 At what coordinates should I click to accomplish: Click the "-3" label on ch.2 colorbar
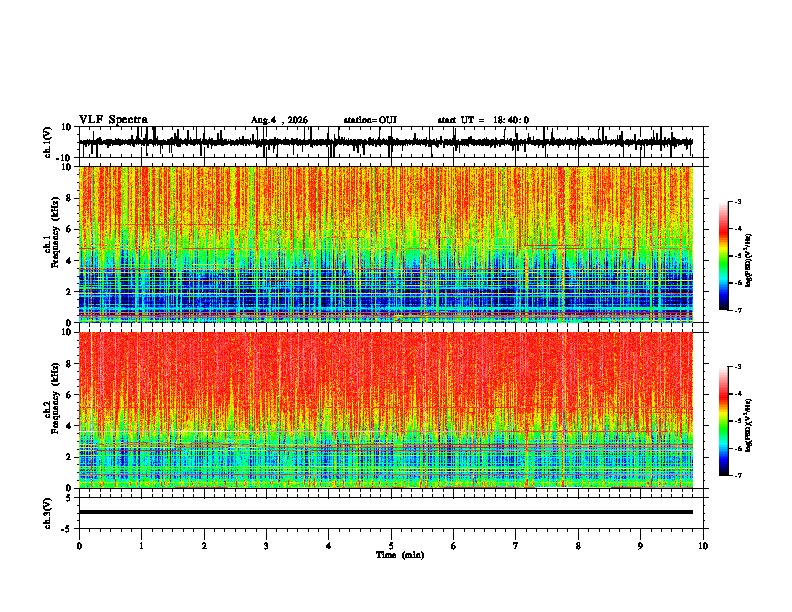coord(737,367)
